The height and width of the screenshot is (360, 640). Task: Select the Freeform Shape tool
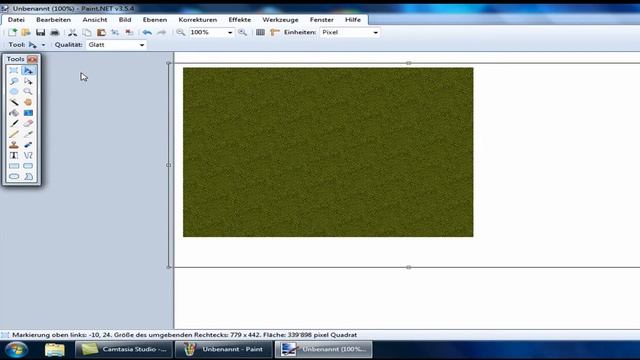tap(28, 176)
